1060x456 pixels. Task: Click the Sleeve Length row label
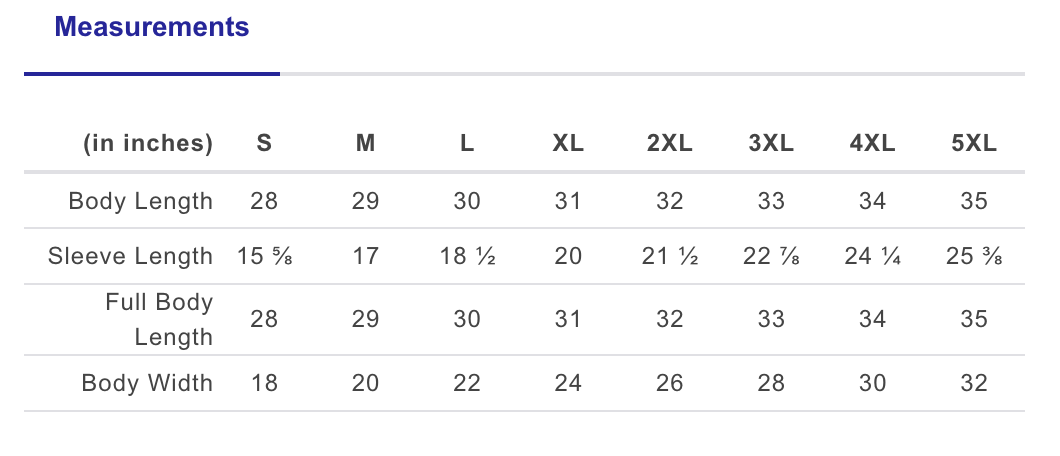click(x=130, y=256)
